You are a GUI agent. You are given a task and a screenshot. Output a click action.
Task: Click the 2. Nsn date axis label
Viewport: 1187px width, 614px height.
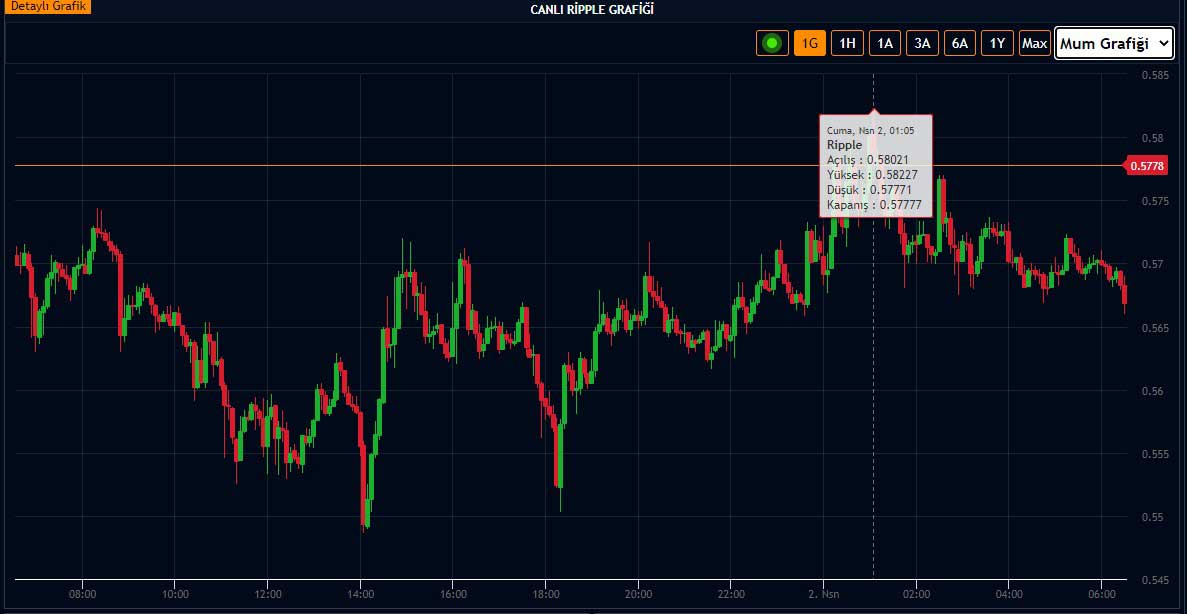pos(824,594)
